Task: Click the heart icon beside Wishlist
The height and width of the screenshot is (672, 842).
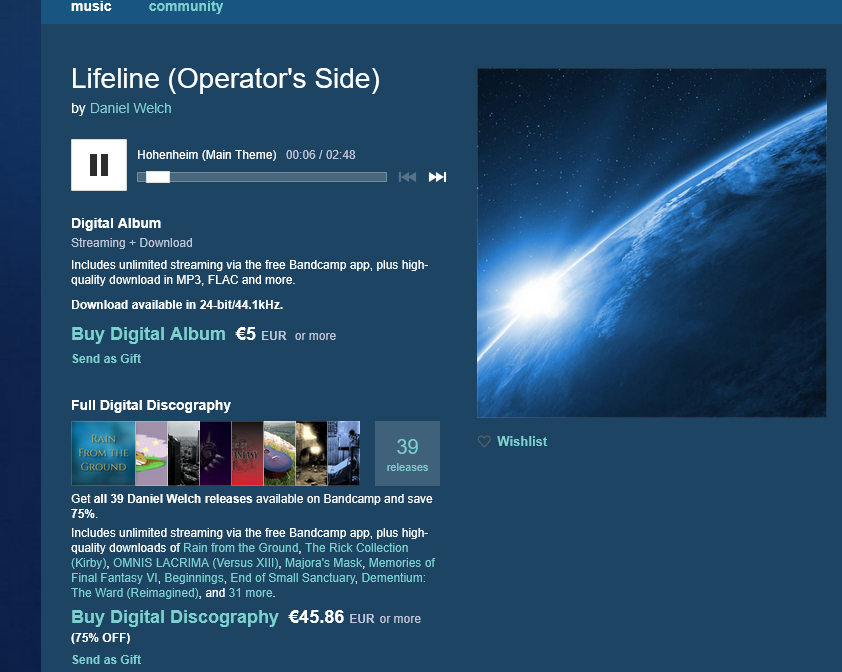Action: coord(484,442)
